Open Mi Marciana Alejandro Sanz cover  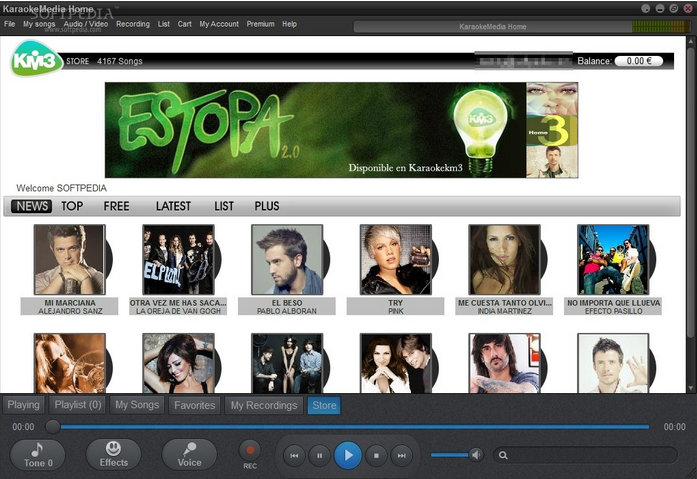coord(70,259)
